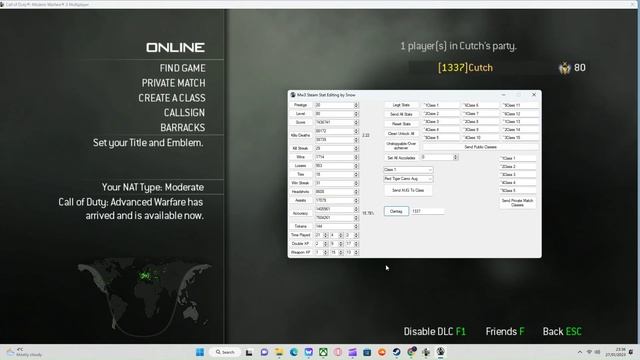
Task: Adjust the Prestige value stepper
Action: (x=356, y=105)
